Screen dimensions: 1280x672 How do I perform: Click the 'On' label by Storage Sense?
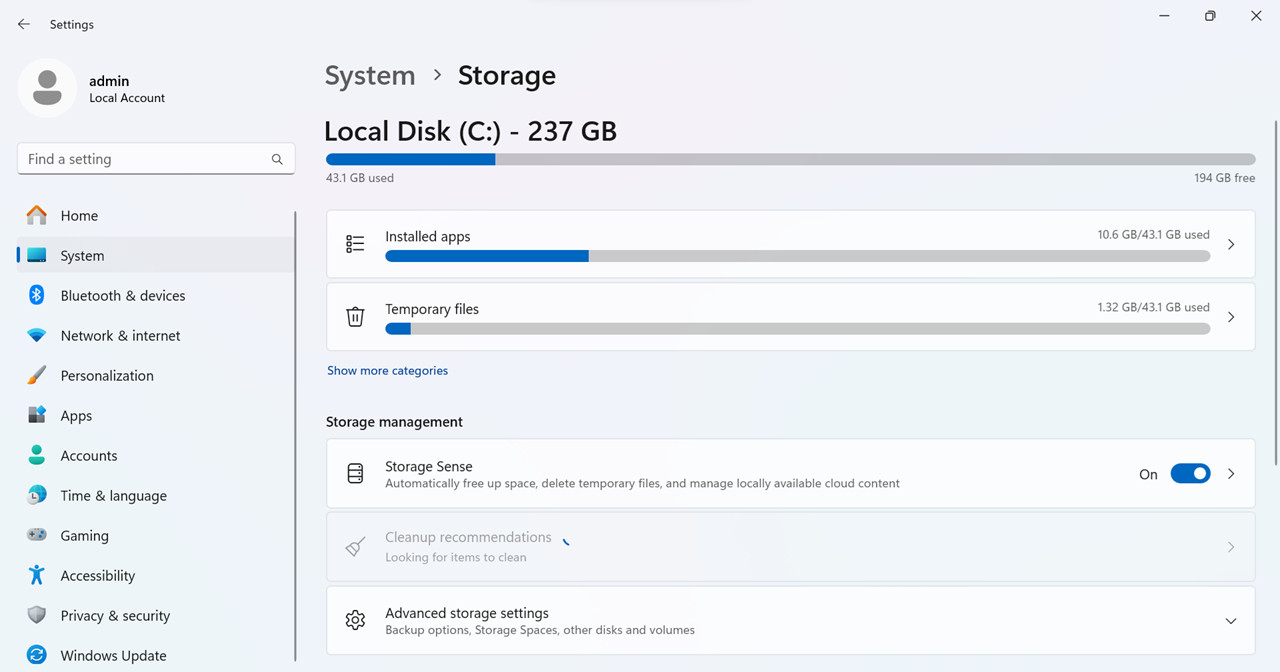coord(1148,474)
